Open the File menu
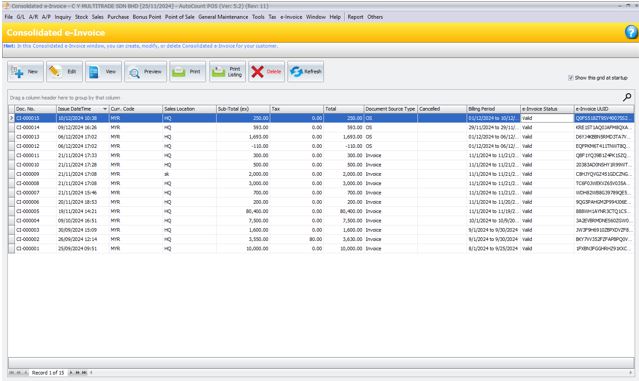Viewport: 639px width, 381px height. click(x=9, y=17)
